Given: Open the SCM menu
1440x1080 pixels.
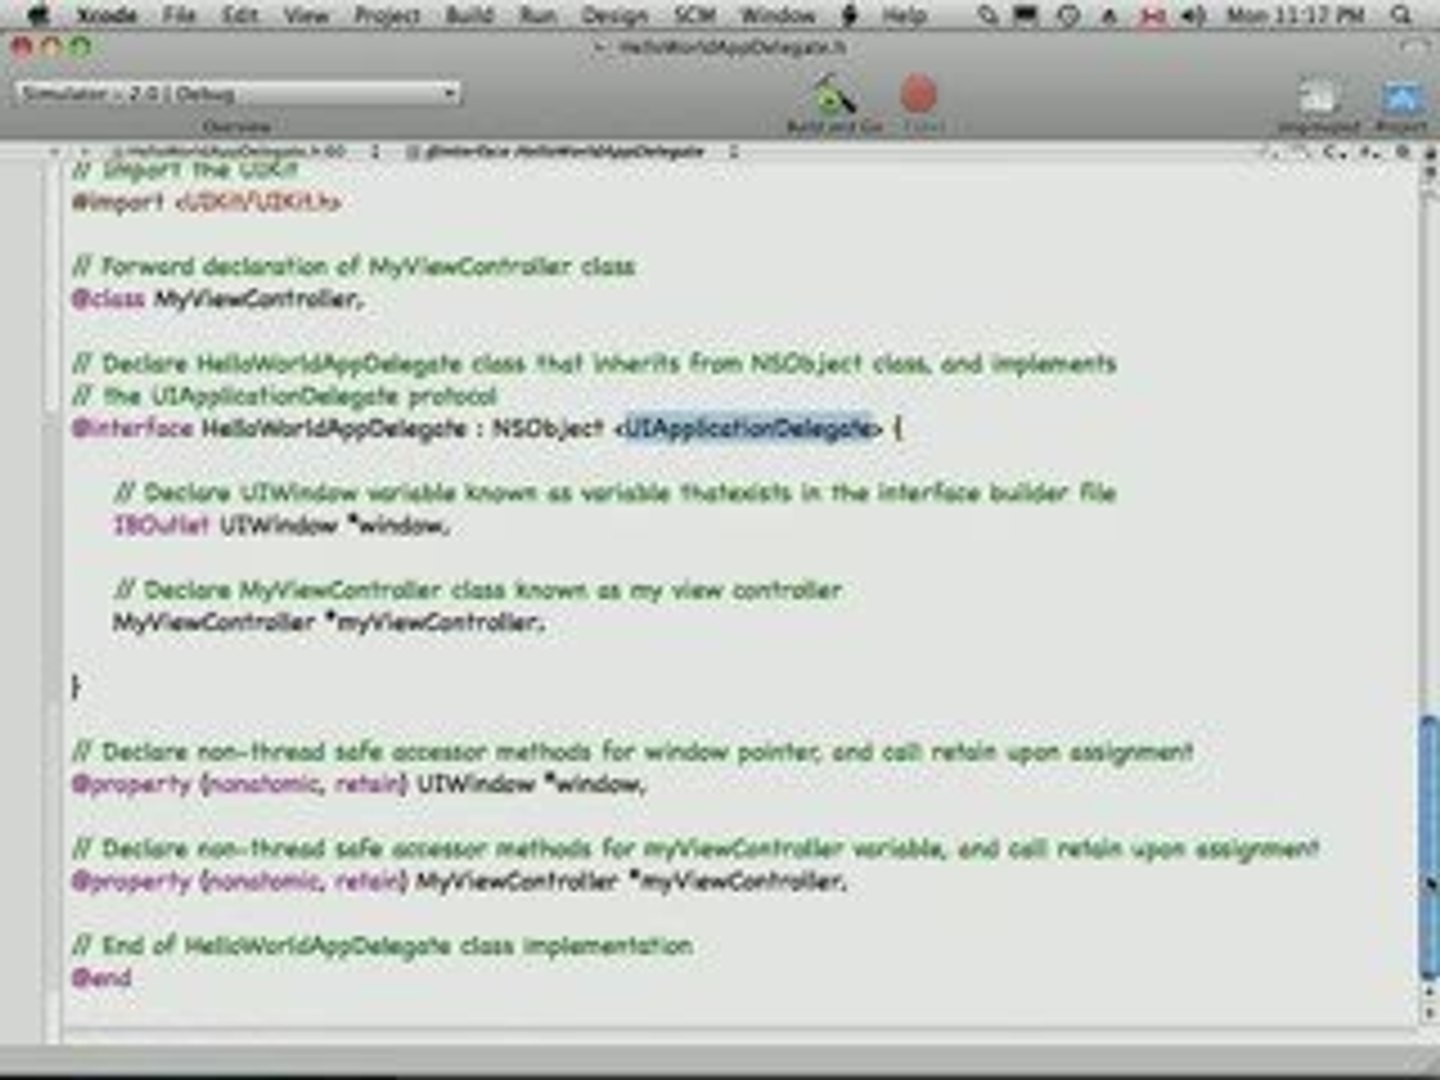Looking at the screenshot, I should [x=695, y=15].
